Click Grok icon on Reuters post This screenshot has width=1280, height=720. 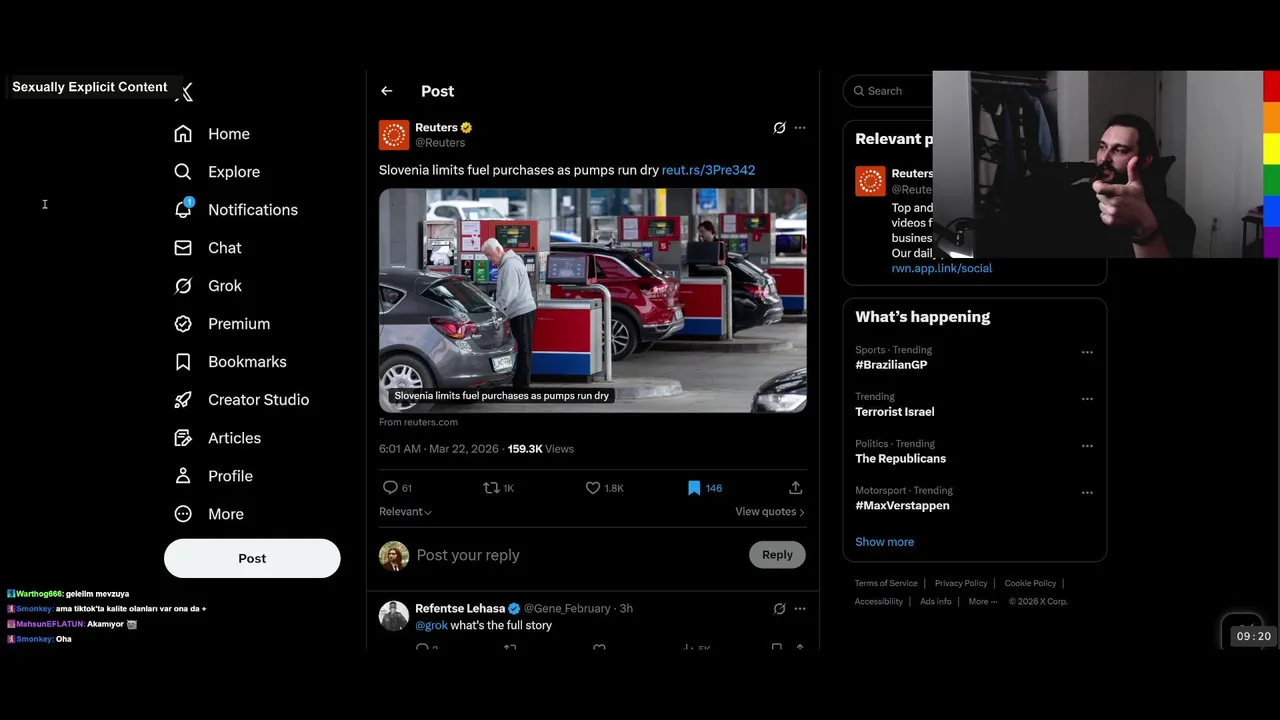click(780, 128)
